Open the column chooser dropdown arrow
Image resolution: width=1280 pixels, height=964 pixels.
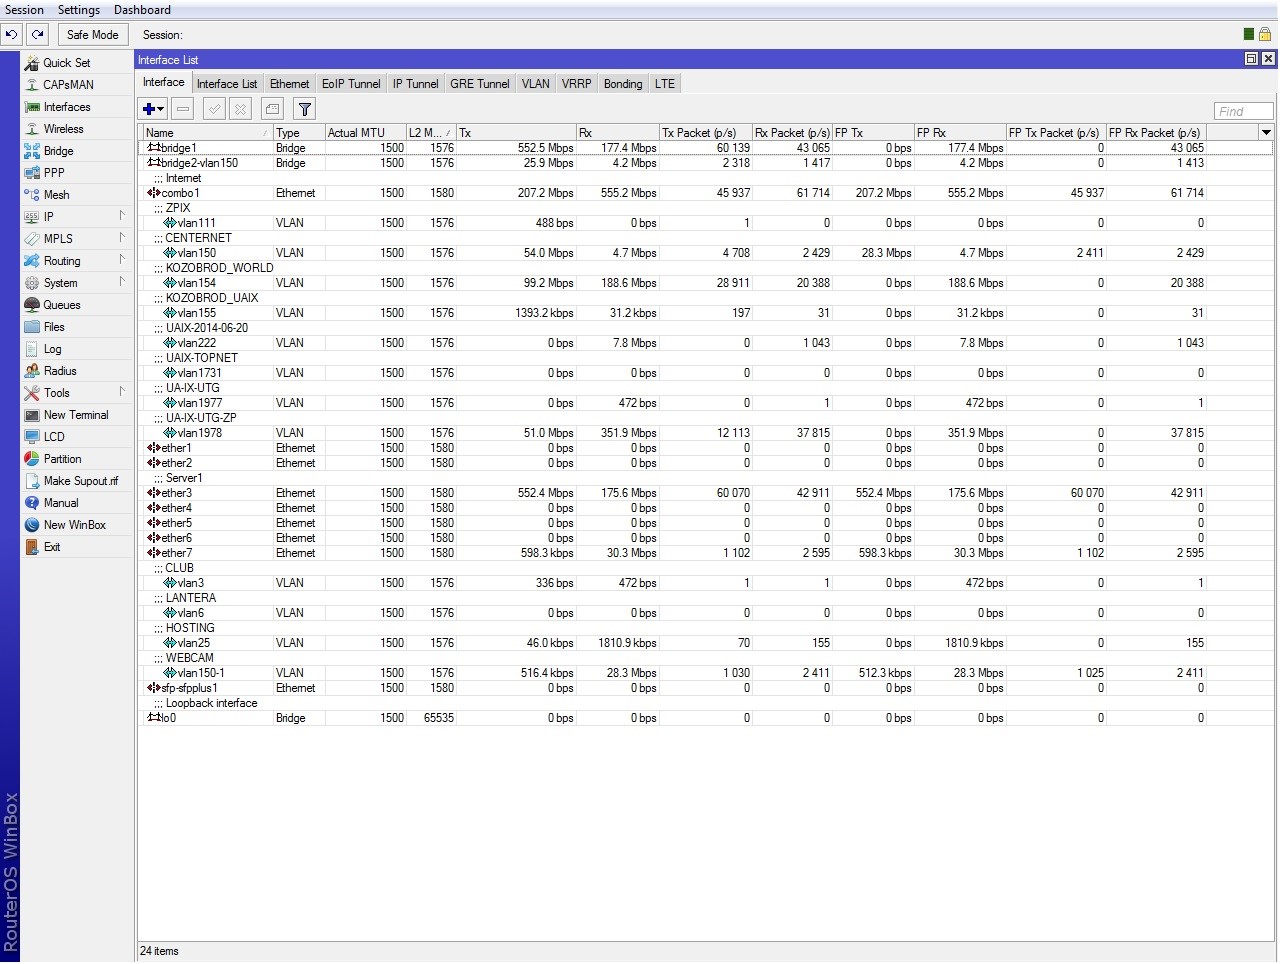1266,132
